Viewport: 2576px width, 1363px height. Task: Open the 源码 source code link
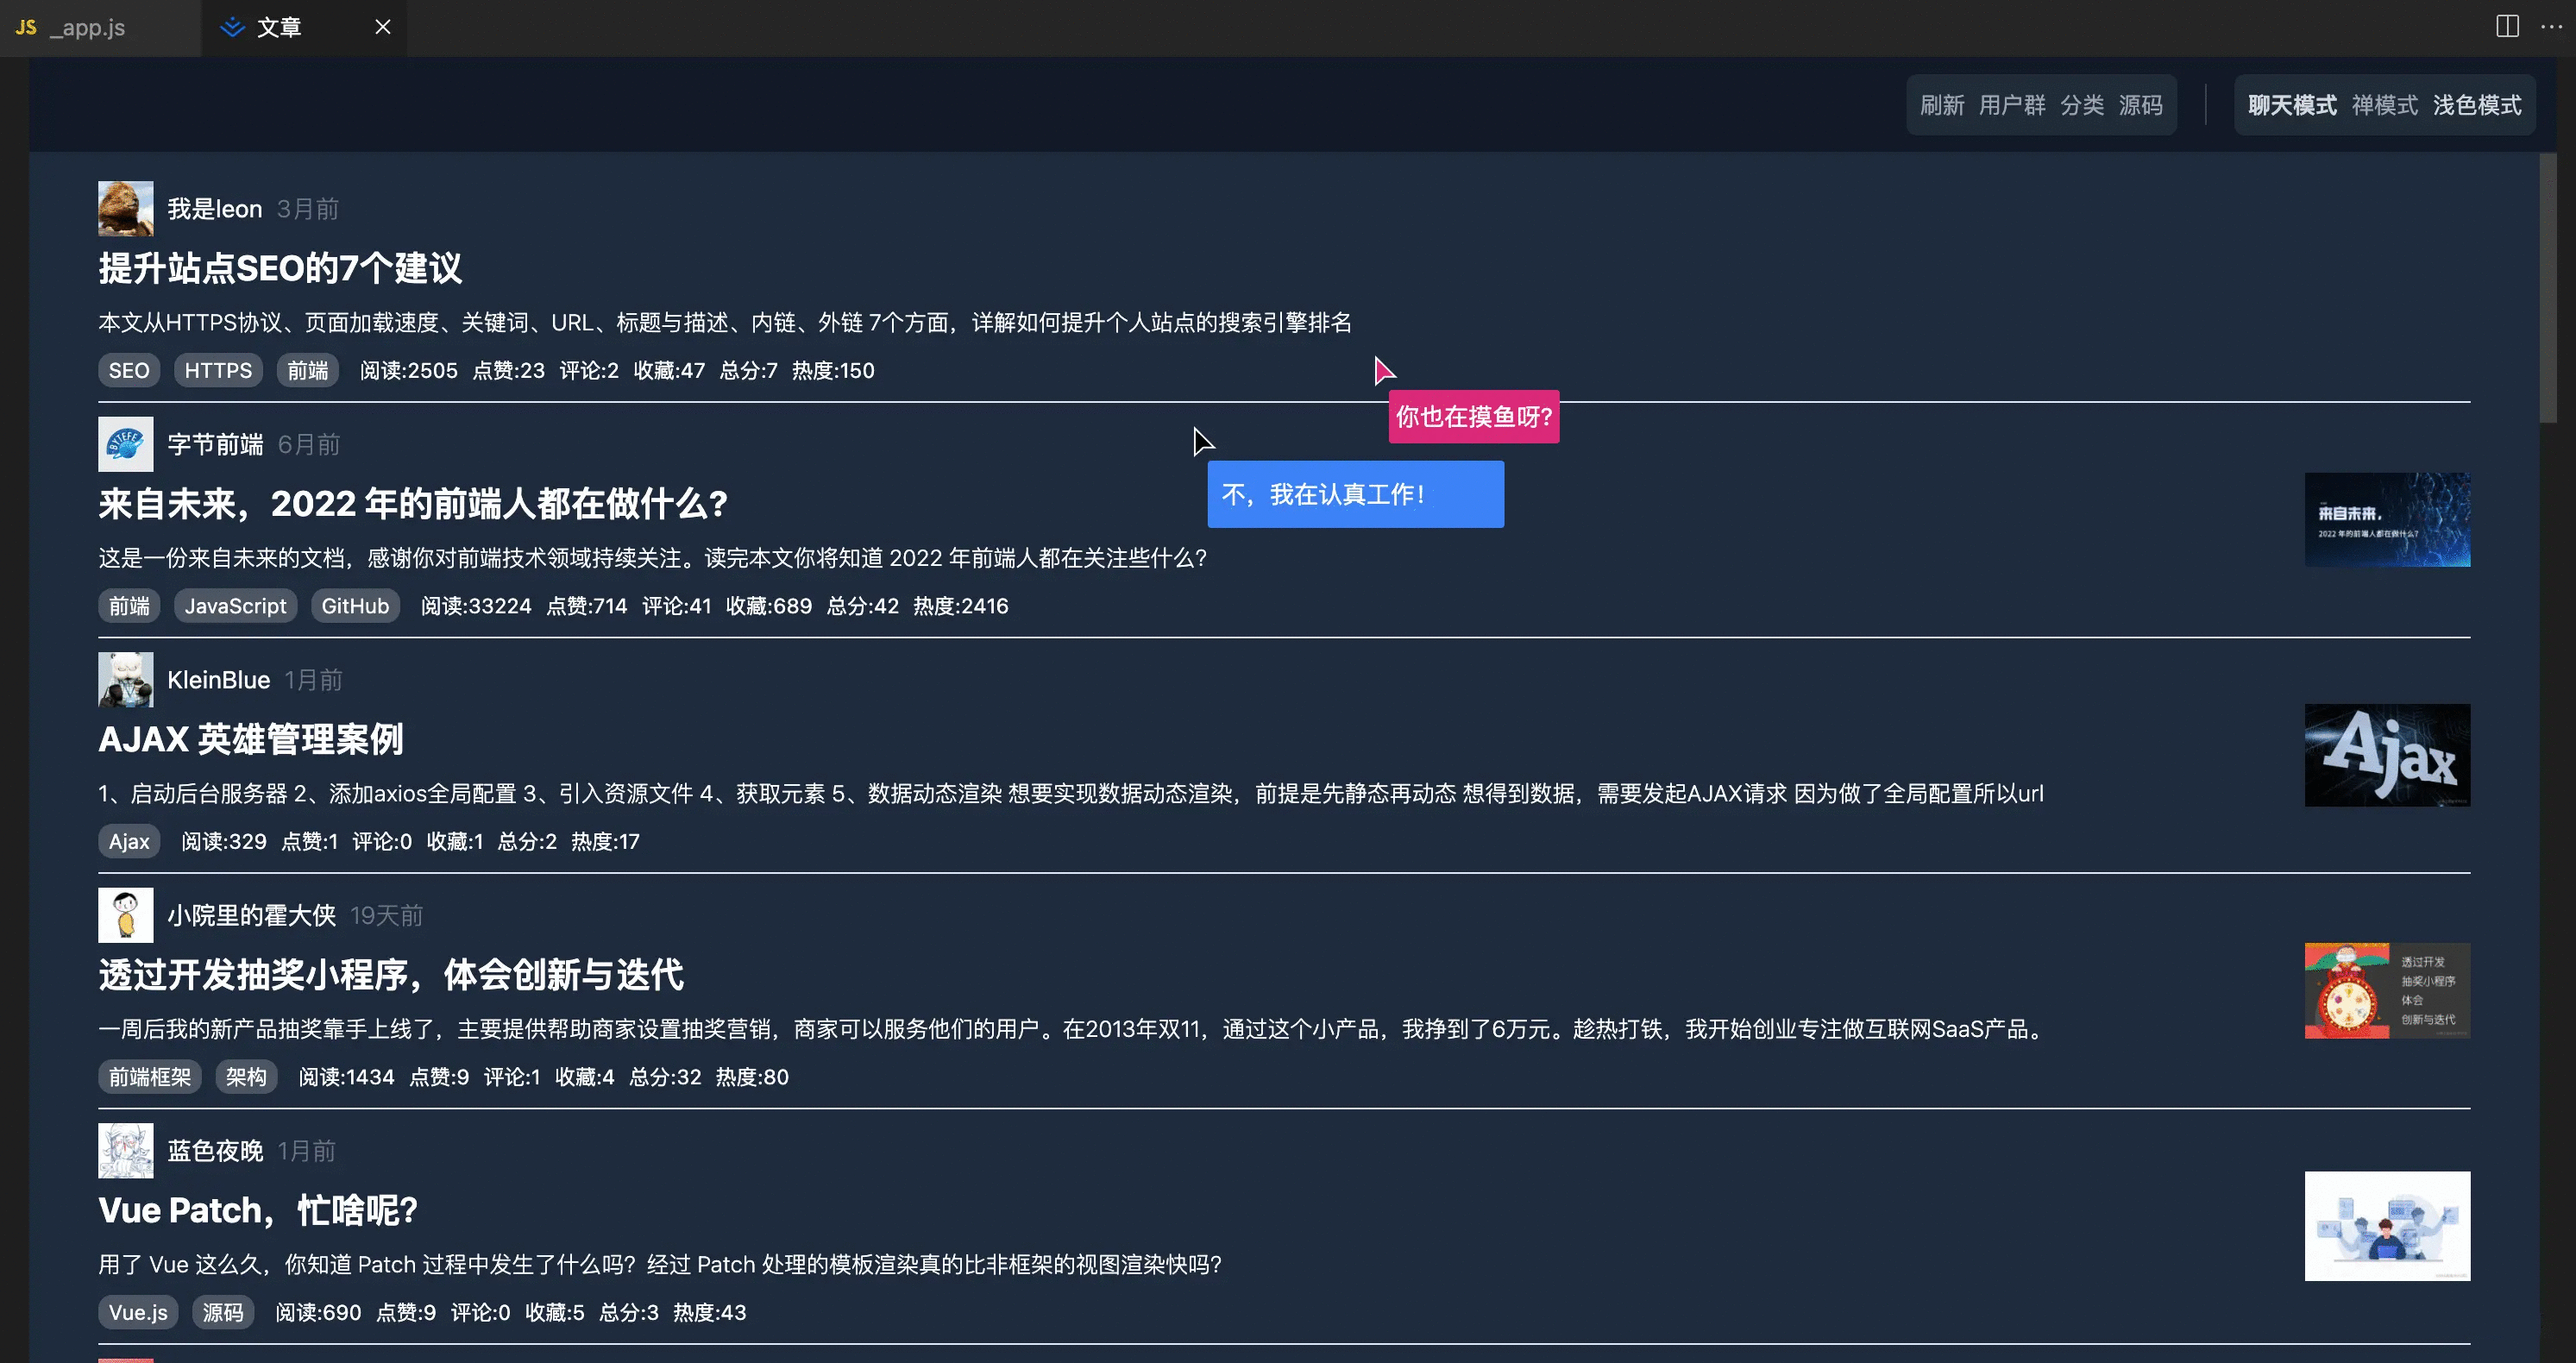2143,104
